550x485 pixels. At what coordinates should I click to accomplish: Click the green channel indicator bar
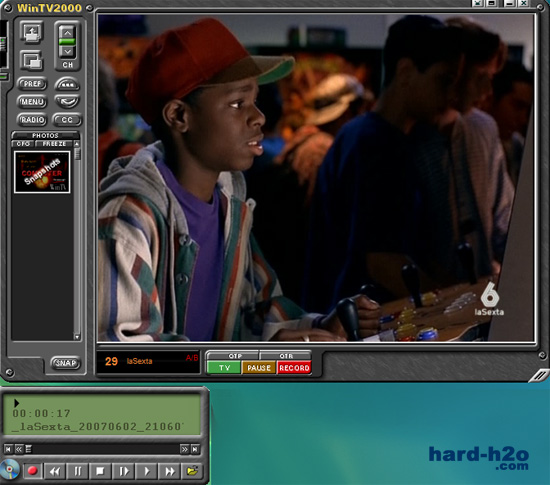coord(67,42)
